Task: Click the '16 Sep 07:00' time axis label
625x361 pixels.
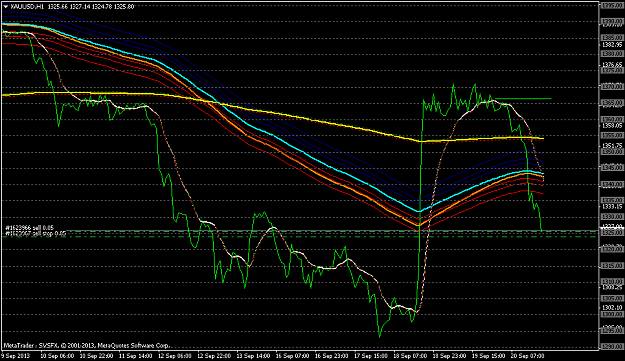Action: (292, 356)
